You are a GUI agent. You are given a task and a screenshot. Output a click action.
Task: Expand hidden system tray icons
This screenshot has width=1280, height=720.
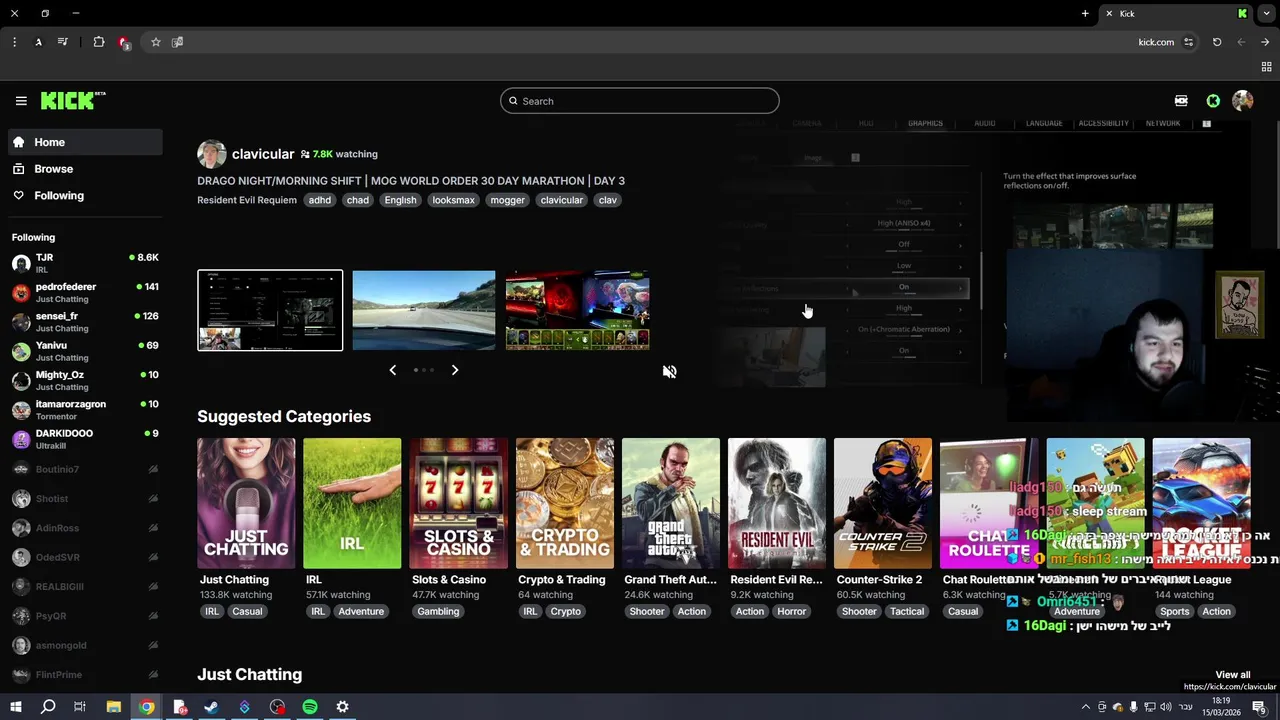[x=1086, y=707]
